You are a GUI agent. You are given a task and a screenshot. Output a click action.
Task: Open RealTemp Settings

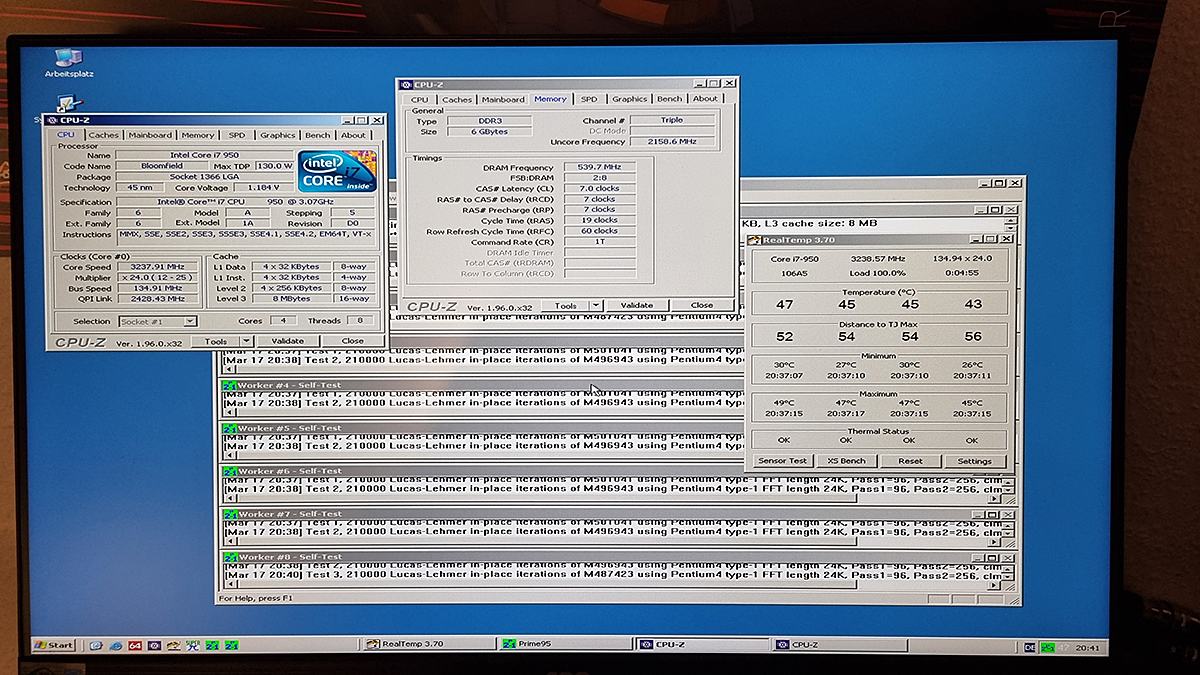tap(974, 461)
